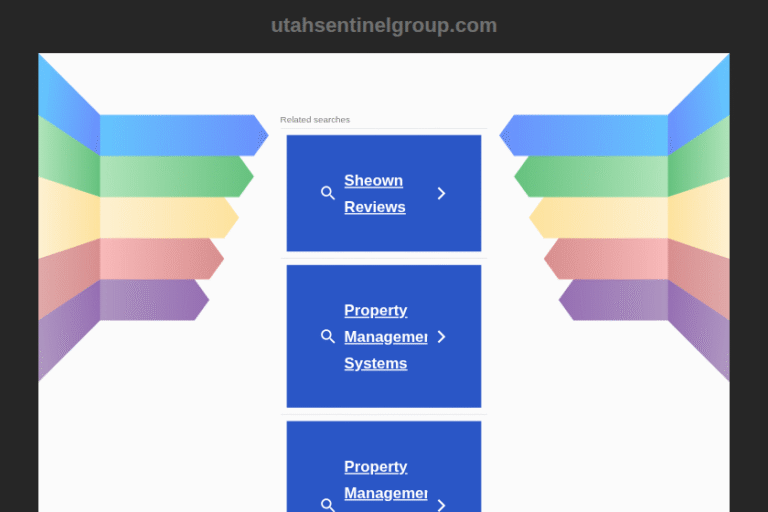Click the Related searches label

click(x=315, y=120)
